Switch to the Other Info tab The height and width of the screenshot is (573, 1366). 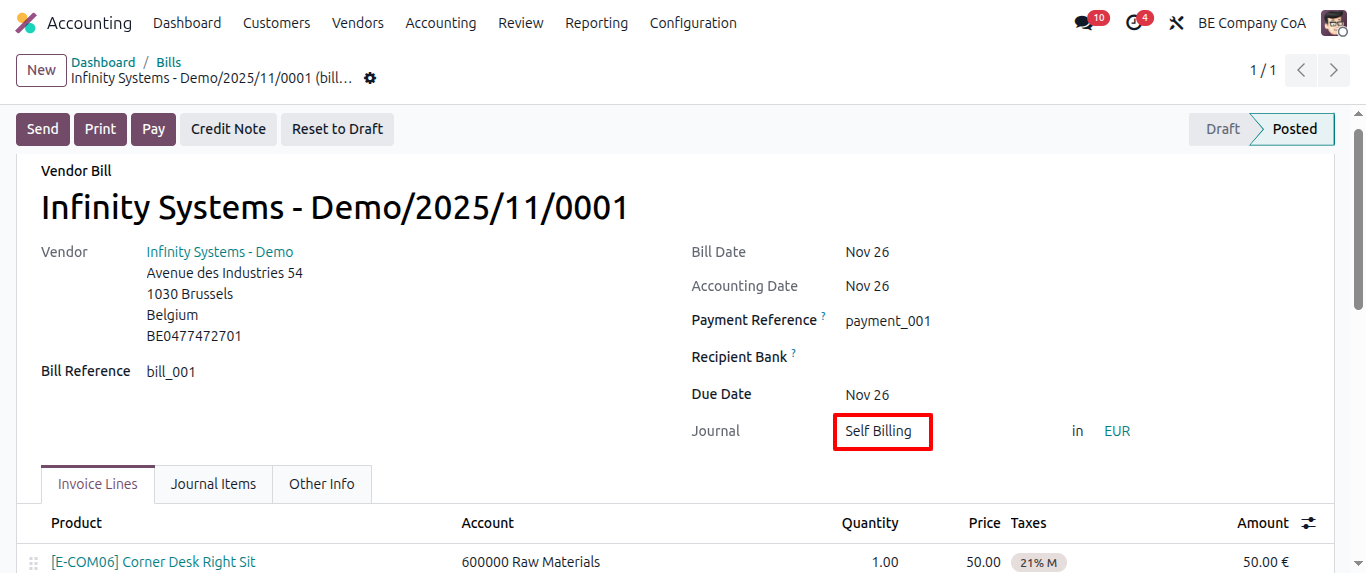322,484
